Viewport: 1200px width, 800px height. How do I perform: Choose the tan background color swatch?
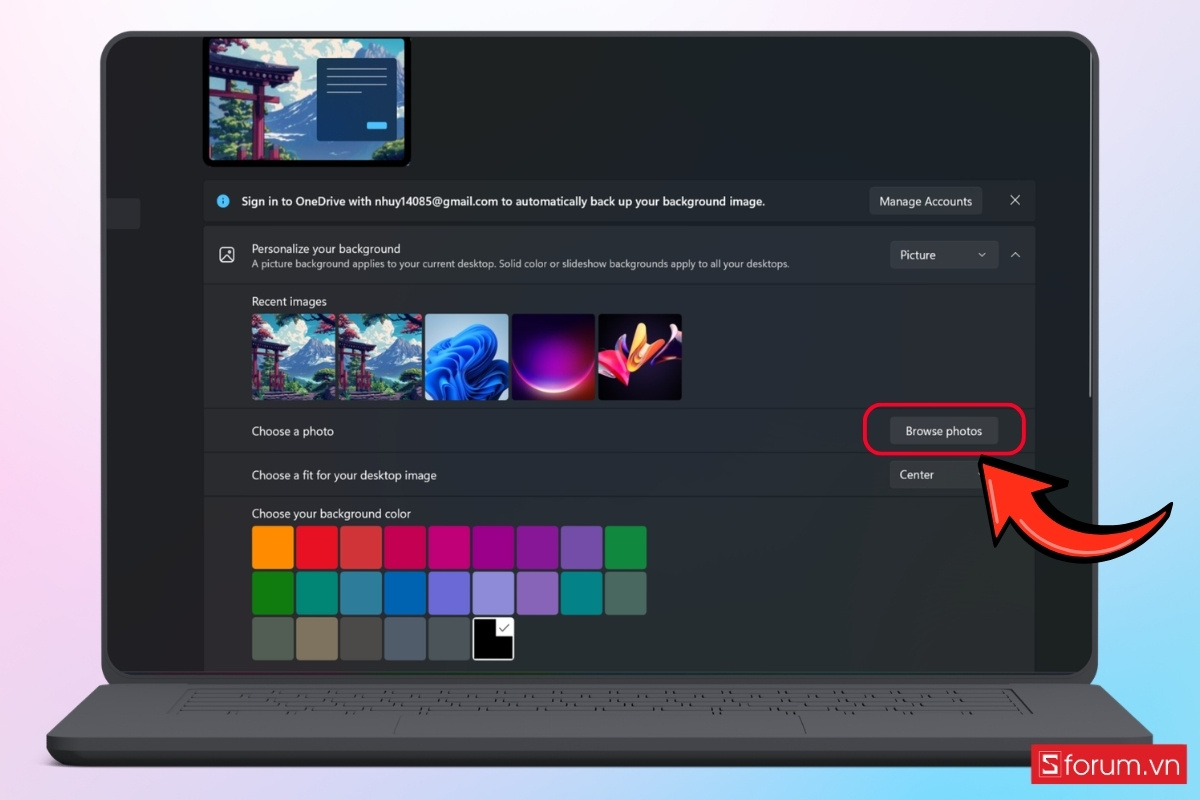317,638
